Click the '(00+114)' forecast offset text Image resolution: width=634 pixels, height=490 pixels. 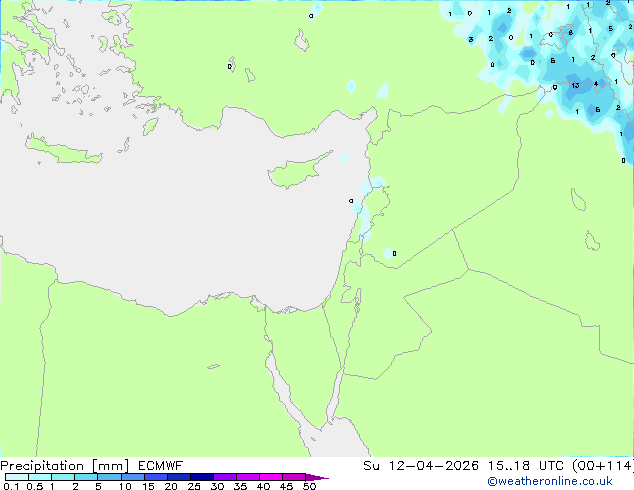[x=602, y=466]
